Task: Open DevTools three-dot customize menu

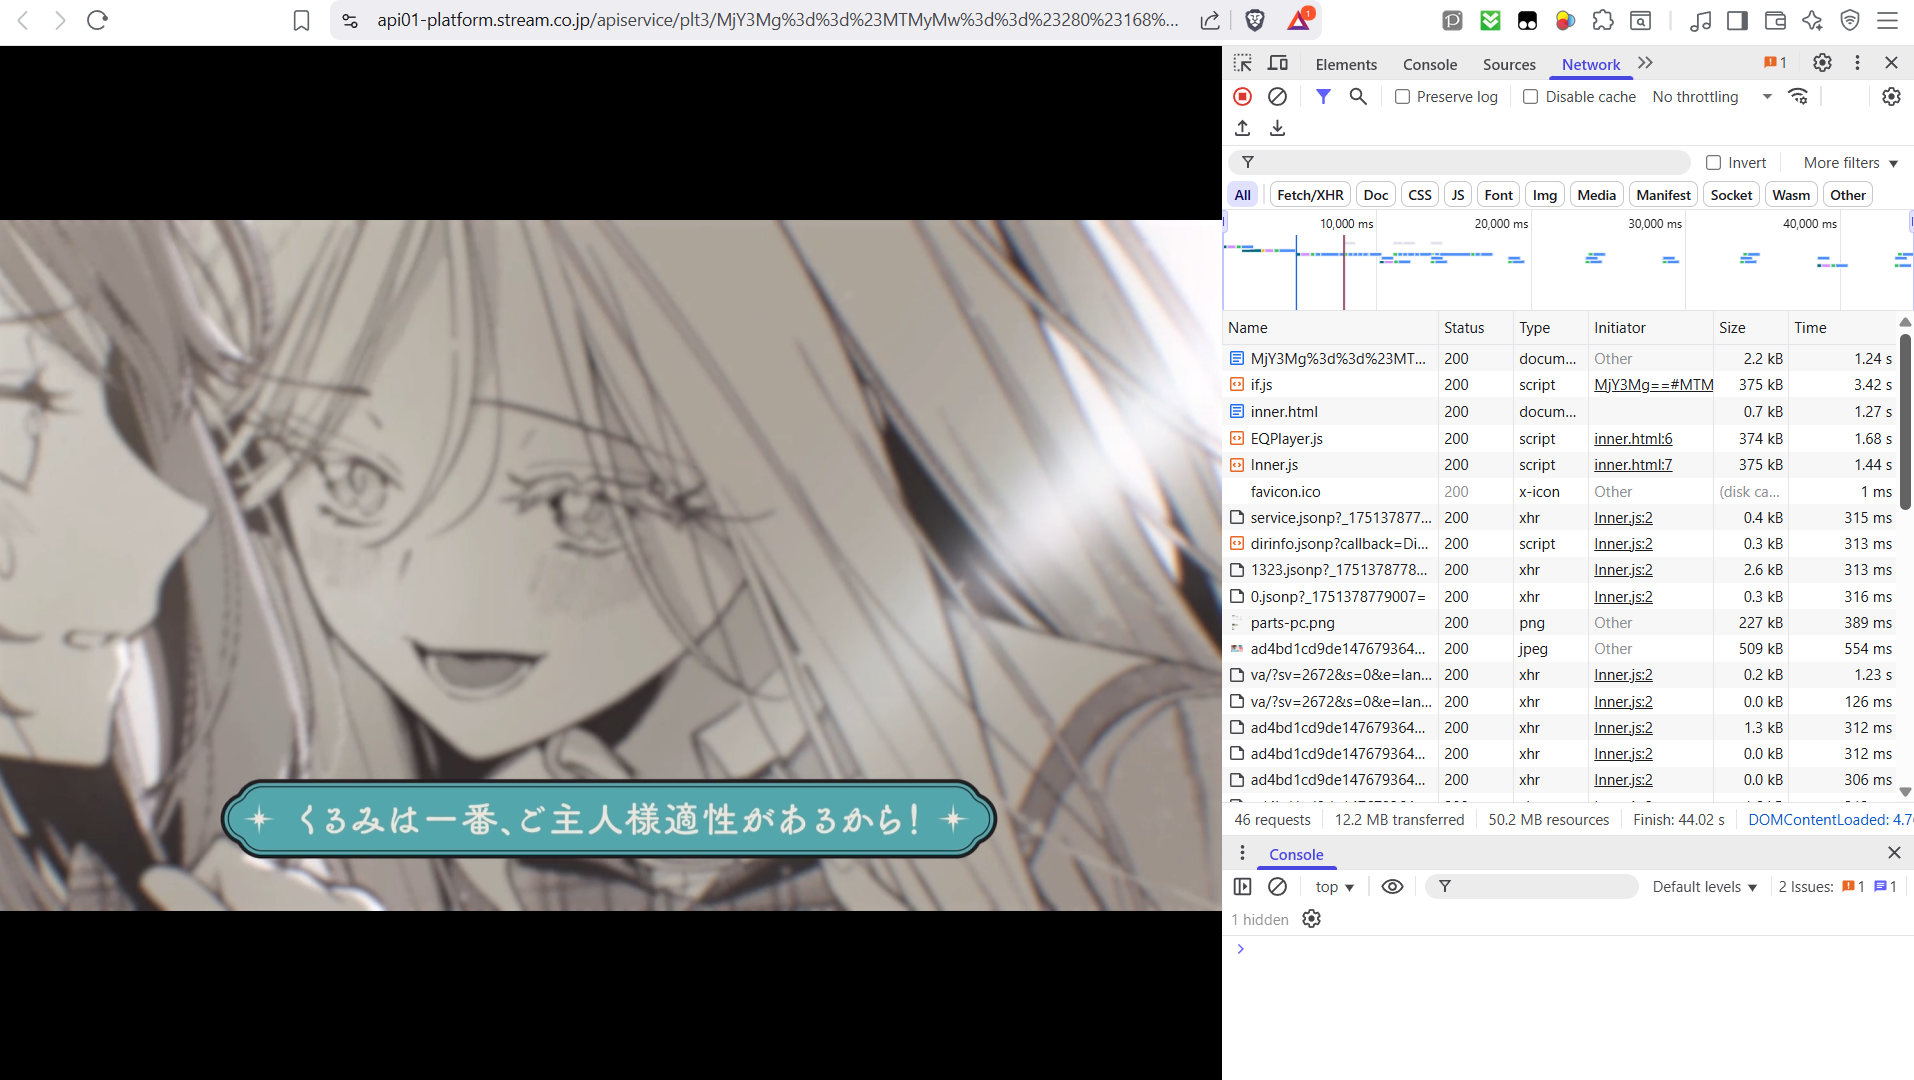Action: [x=1857, y=62]
